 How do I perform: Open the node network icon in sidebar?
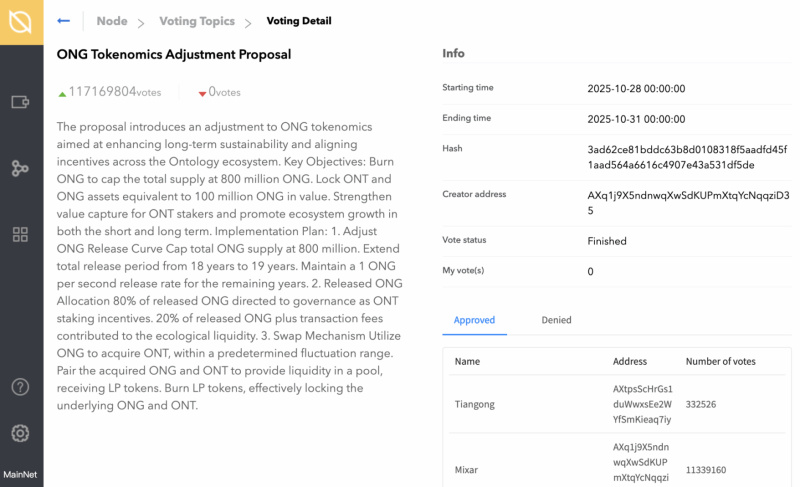tap(20, 168)
